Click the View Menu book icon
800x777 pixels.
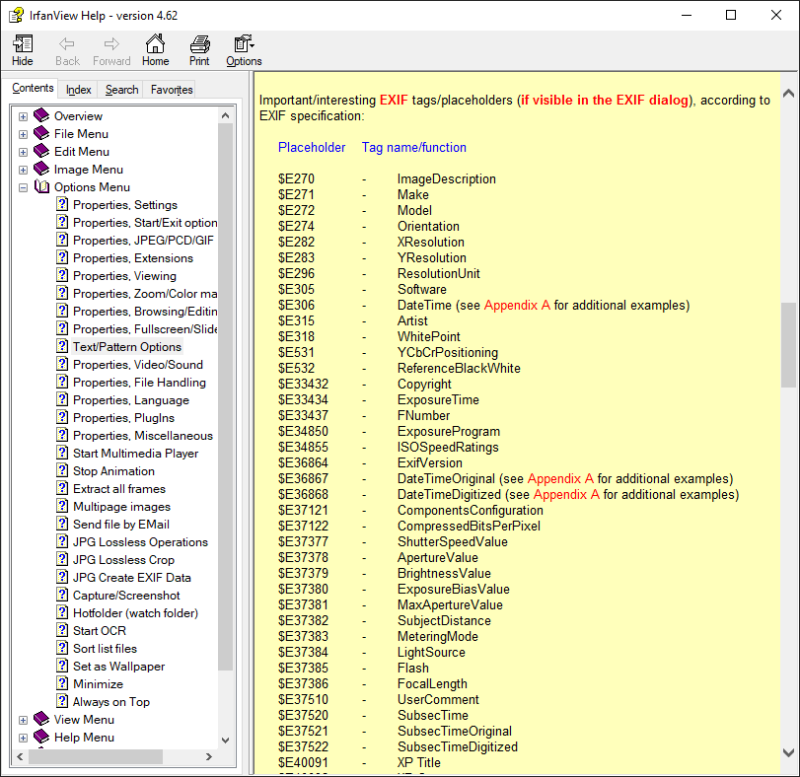[x=41, y=719]
